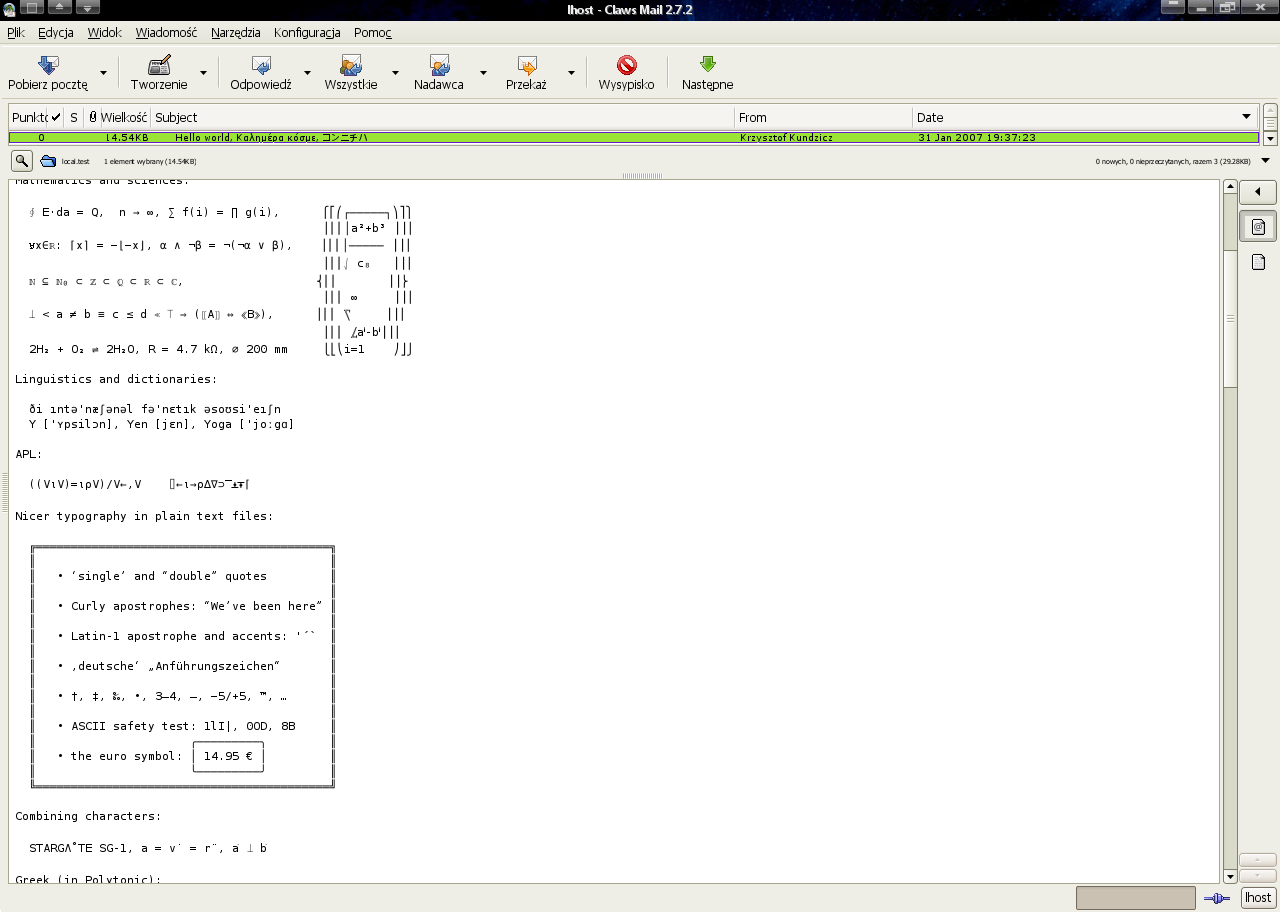
Task: Open the Wiadomość menu
Action: point(166,32)
